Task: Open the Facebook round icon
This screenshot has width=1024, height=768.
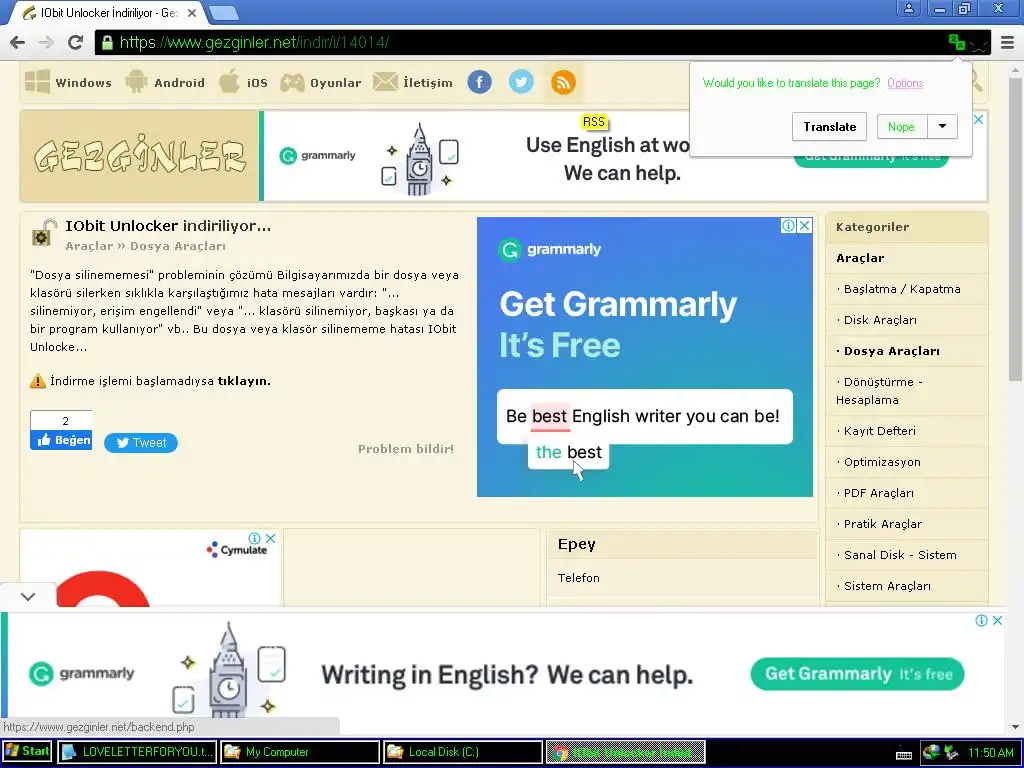Action: pos(479,82)
